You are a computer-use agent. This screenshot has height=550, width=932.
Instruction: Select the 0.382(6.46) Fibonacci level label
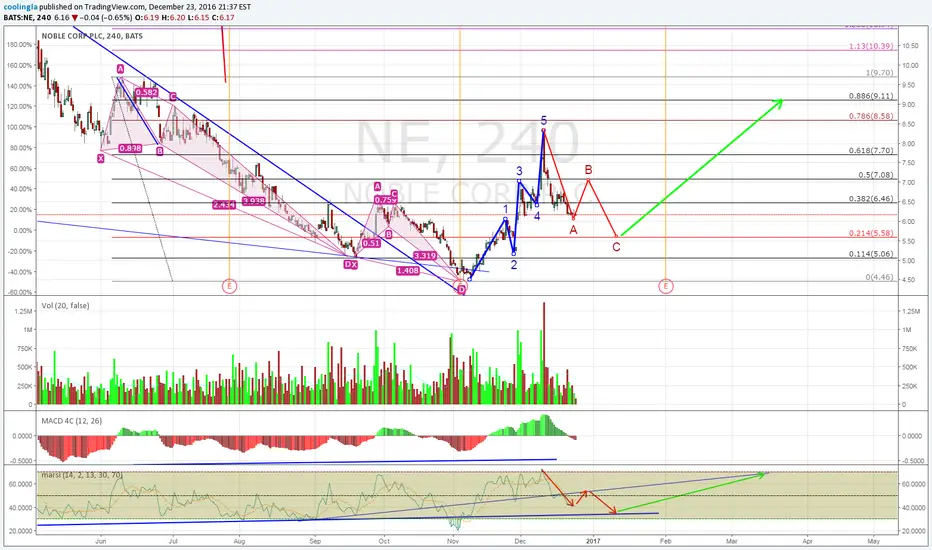point(871,199)
